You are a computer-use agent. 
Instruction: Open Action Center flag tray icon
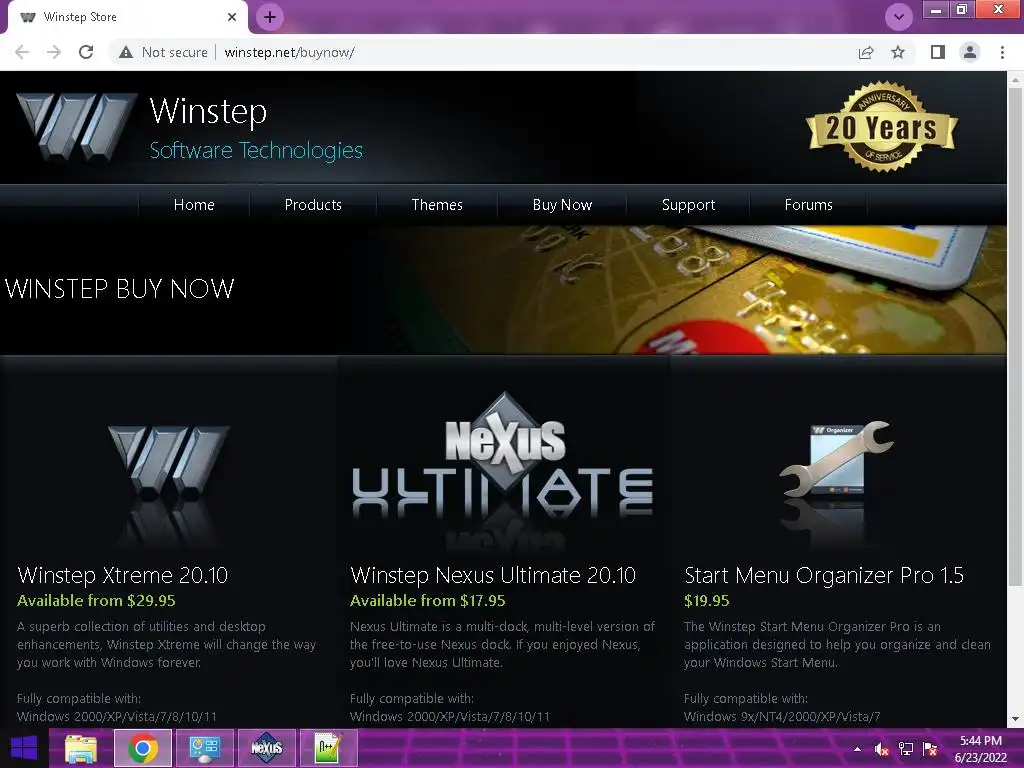tap(930, 749)
